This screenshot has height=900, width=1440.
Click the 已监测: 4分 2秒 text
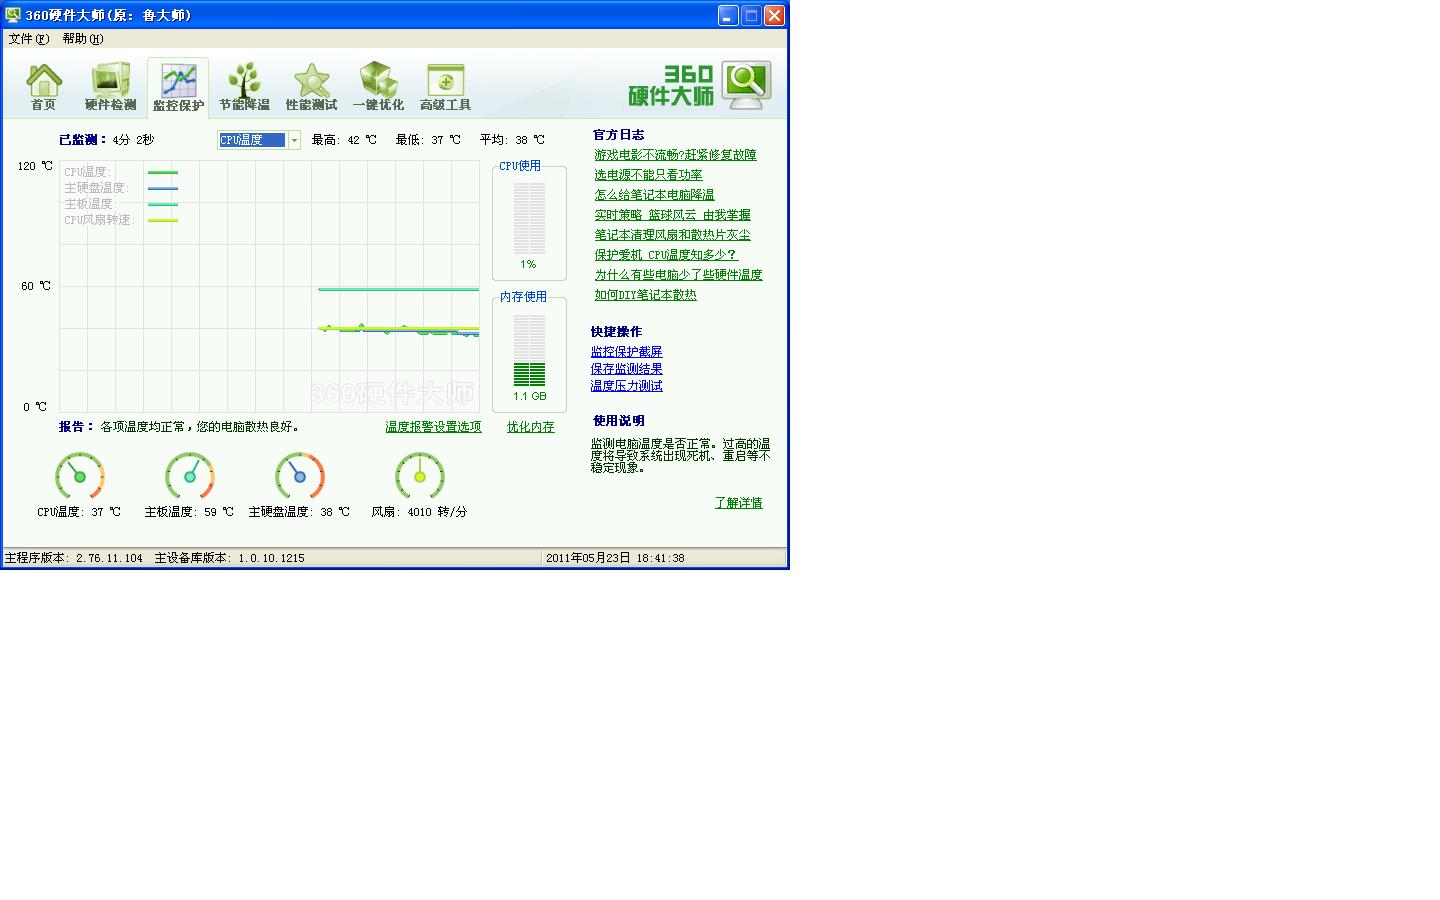coord(106,140)
